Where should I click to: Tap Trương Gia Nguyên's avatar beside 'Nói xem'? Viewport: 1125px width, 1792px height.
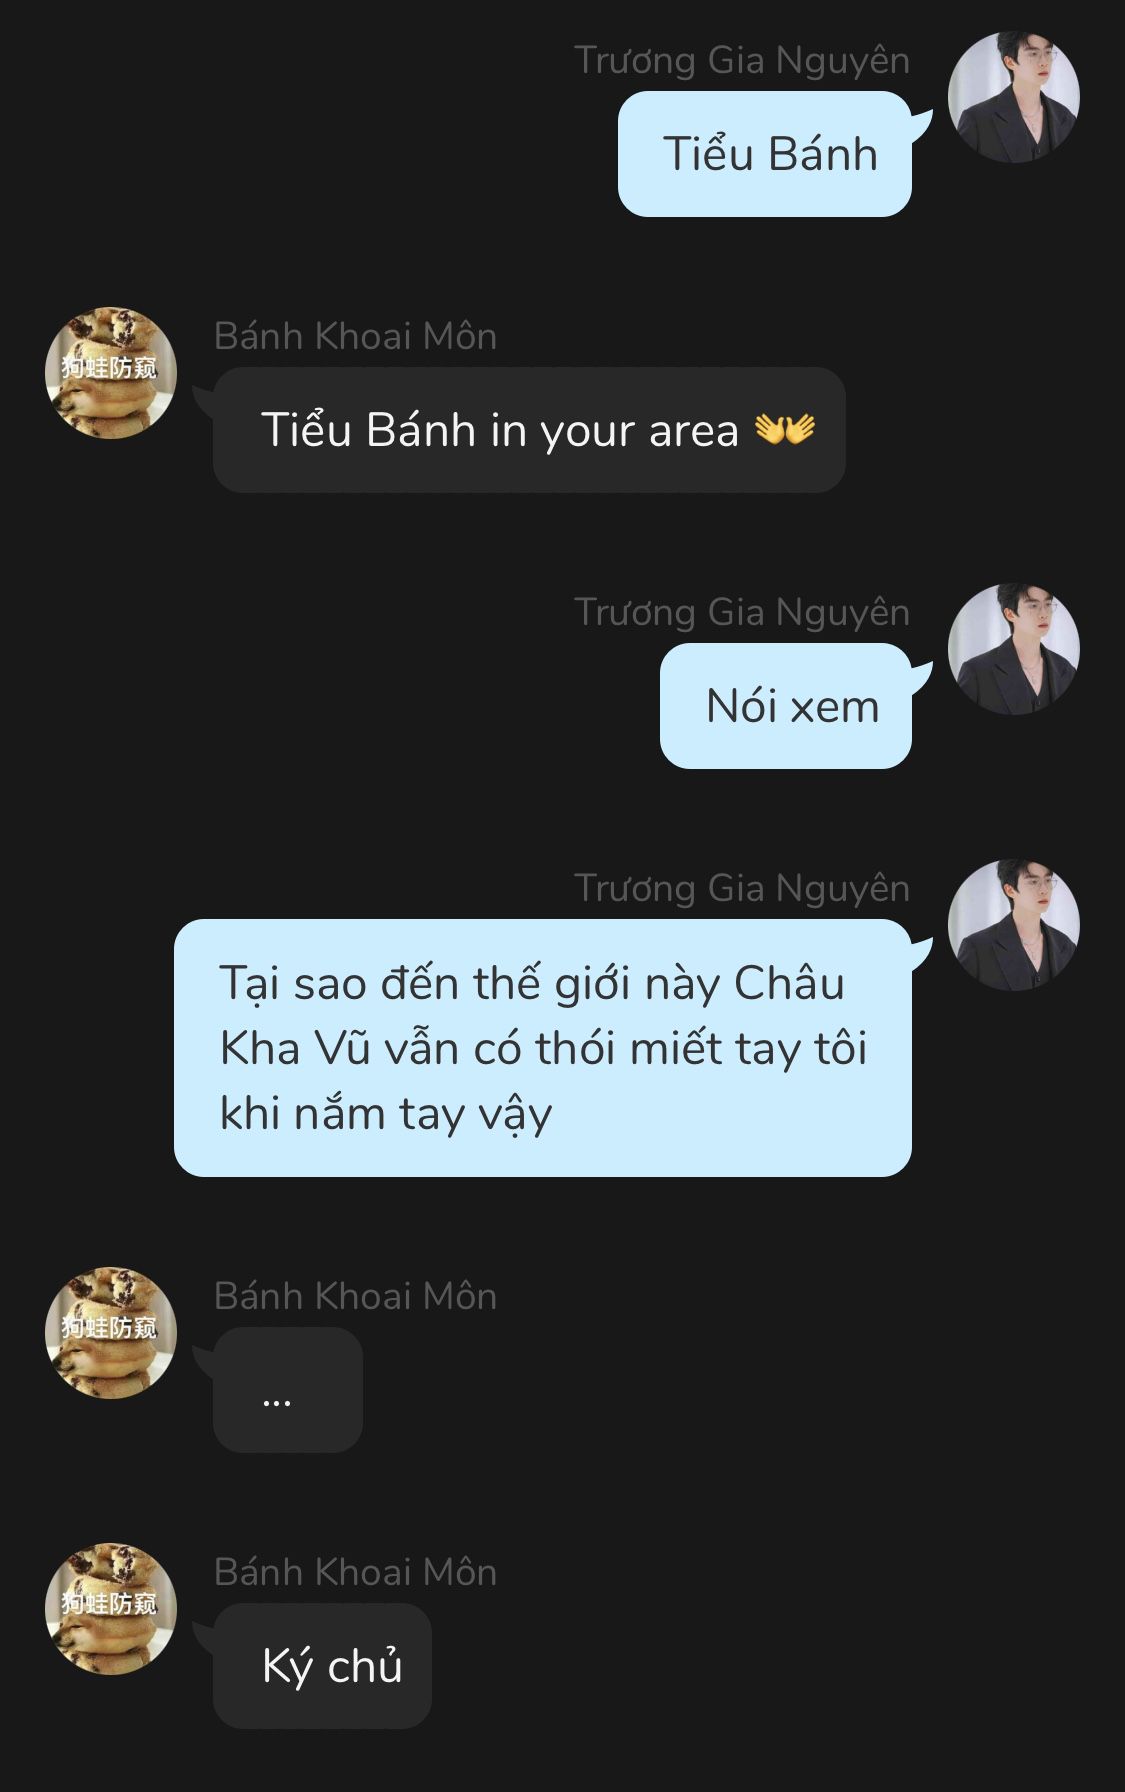(x=1013, y=649)
